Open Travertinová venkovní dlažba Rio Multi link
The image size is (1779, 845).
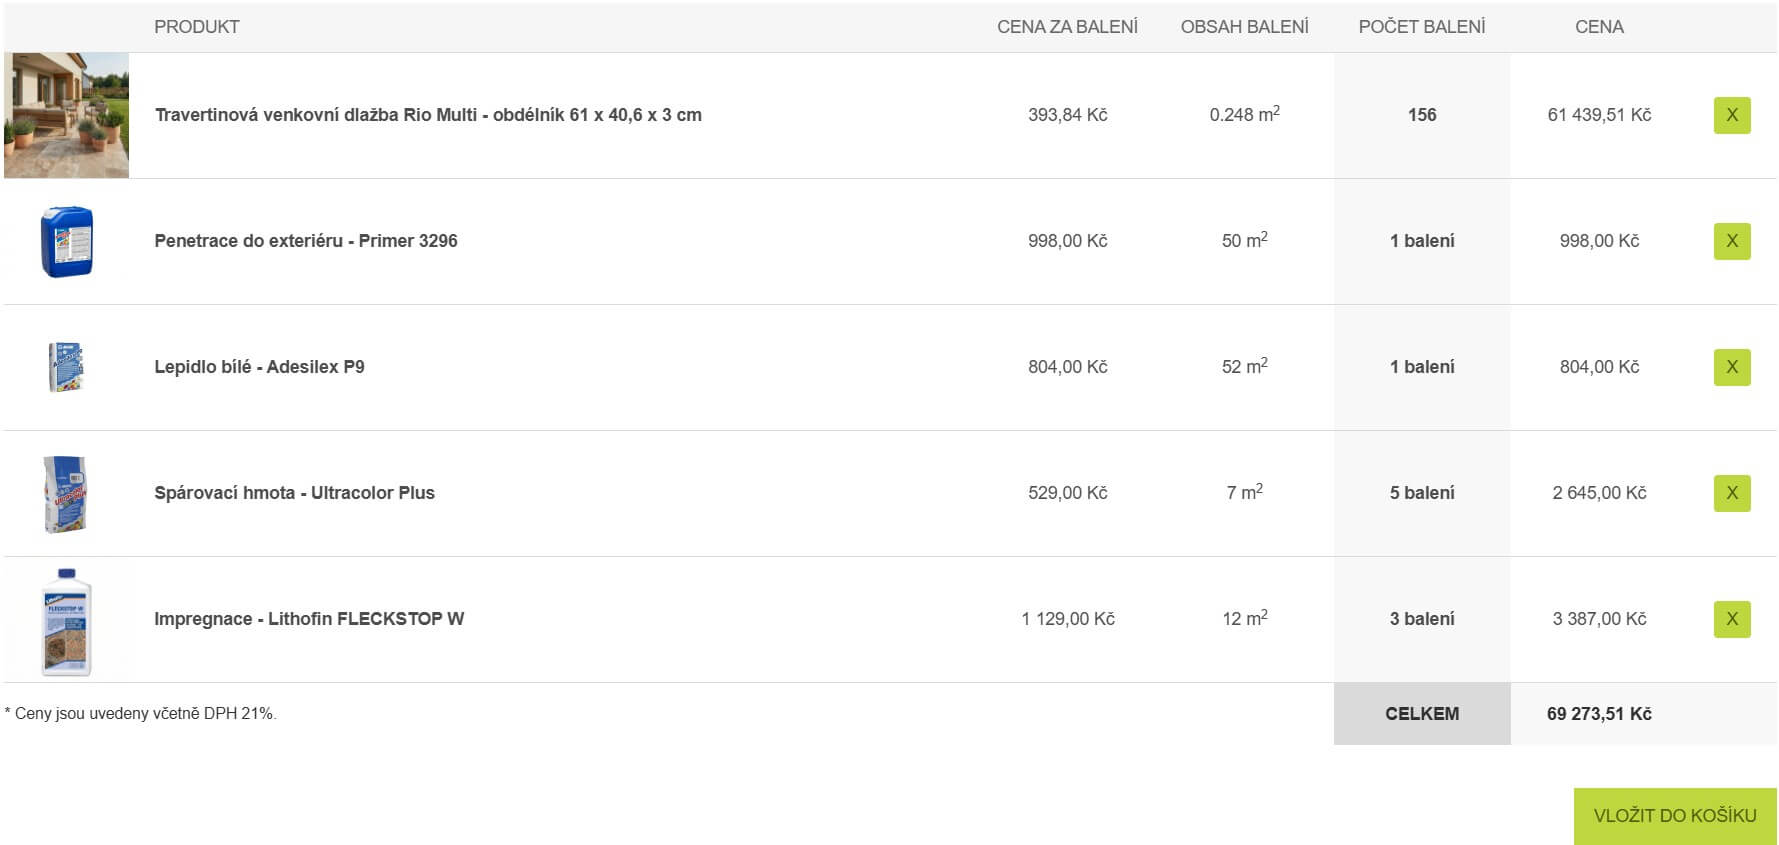pyautogui.click(x=427, y=115)
